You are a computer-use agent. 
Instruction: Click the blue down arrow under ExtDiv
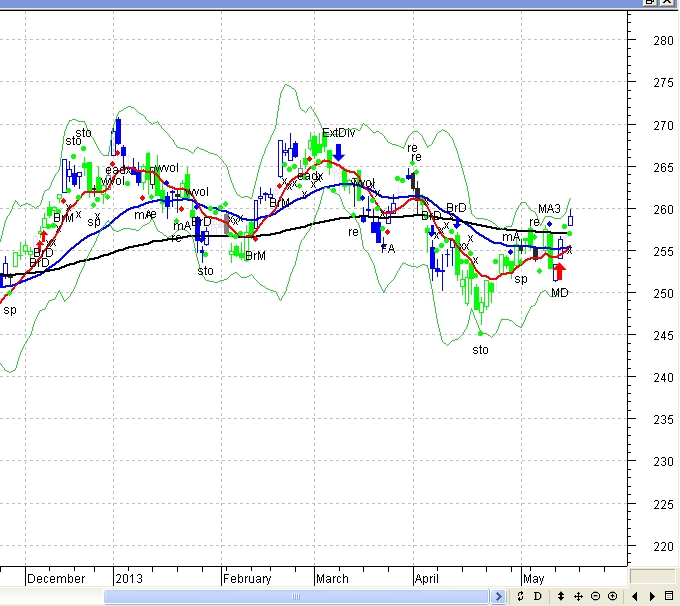(340, 151)
